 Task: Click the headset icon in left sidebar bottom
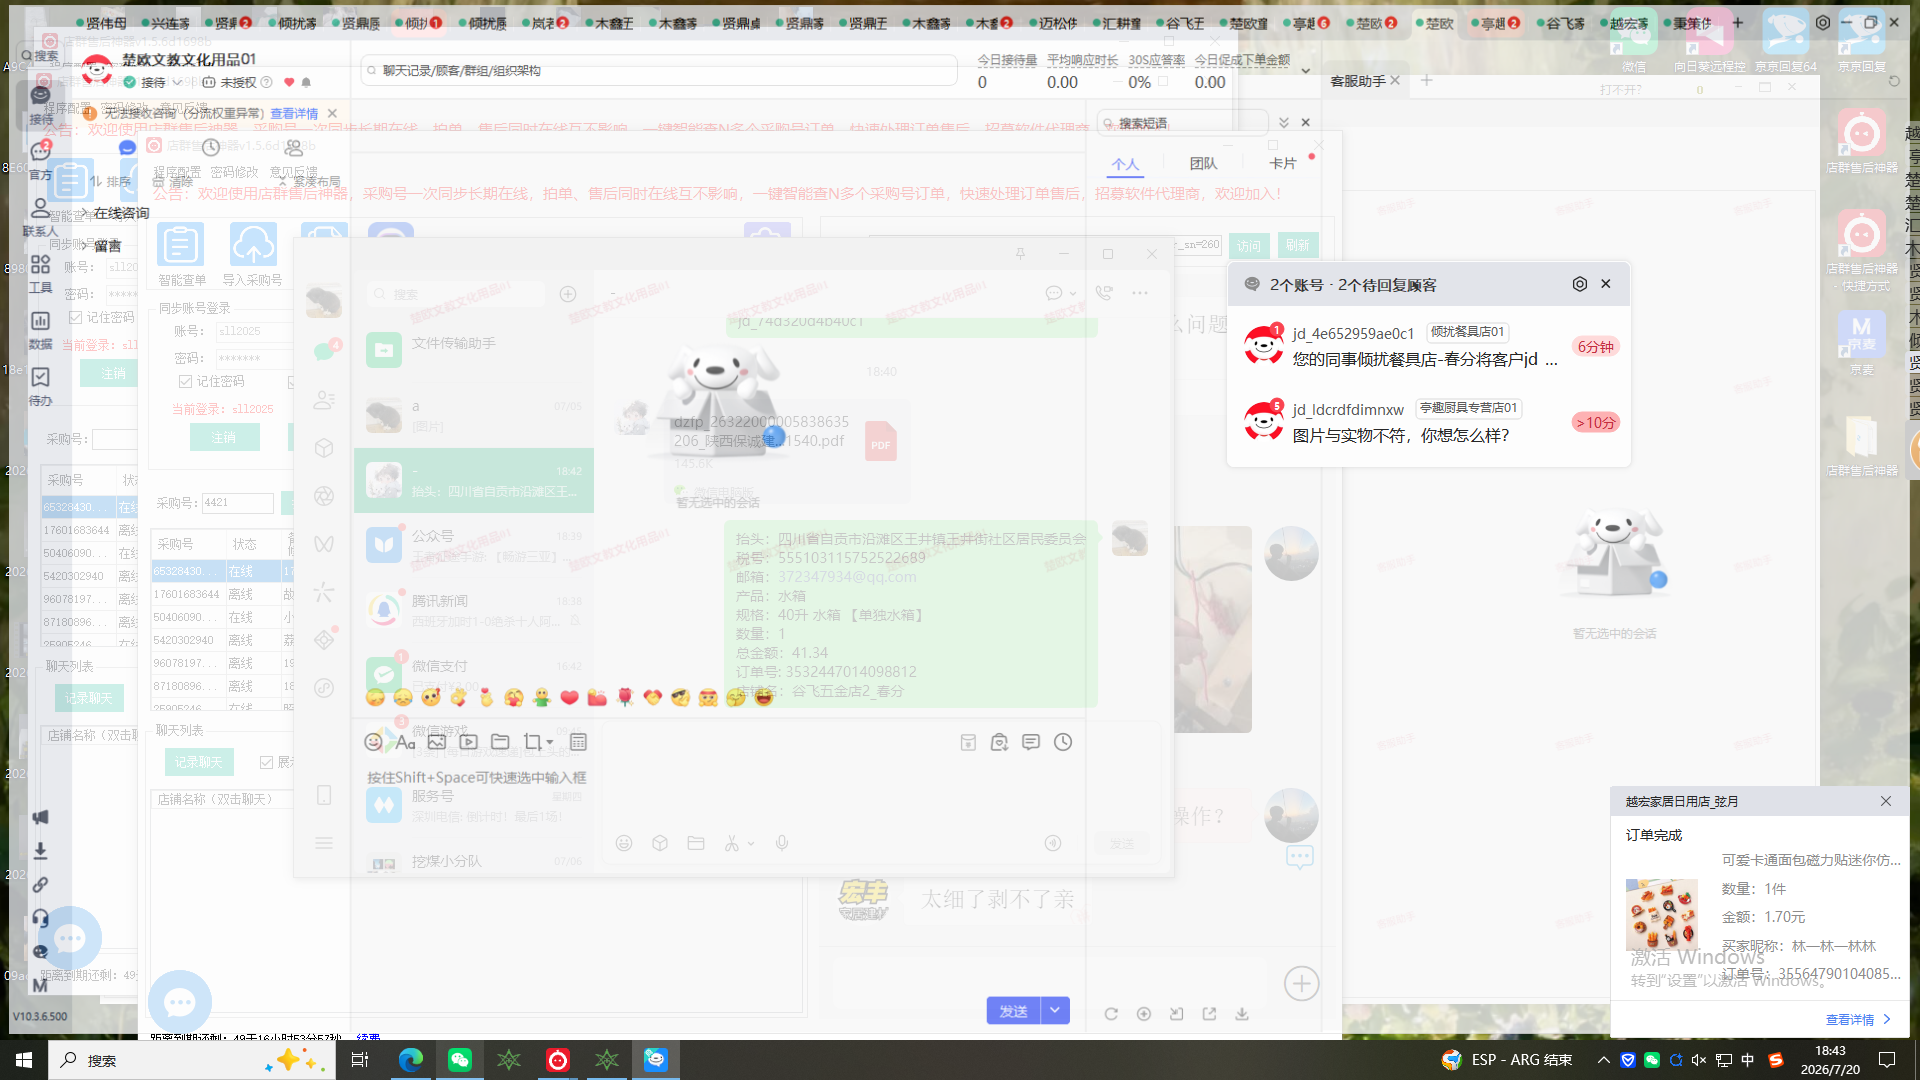40,918
